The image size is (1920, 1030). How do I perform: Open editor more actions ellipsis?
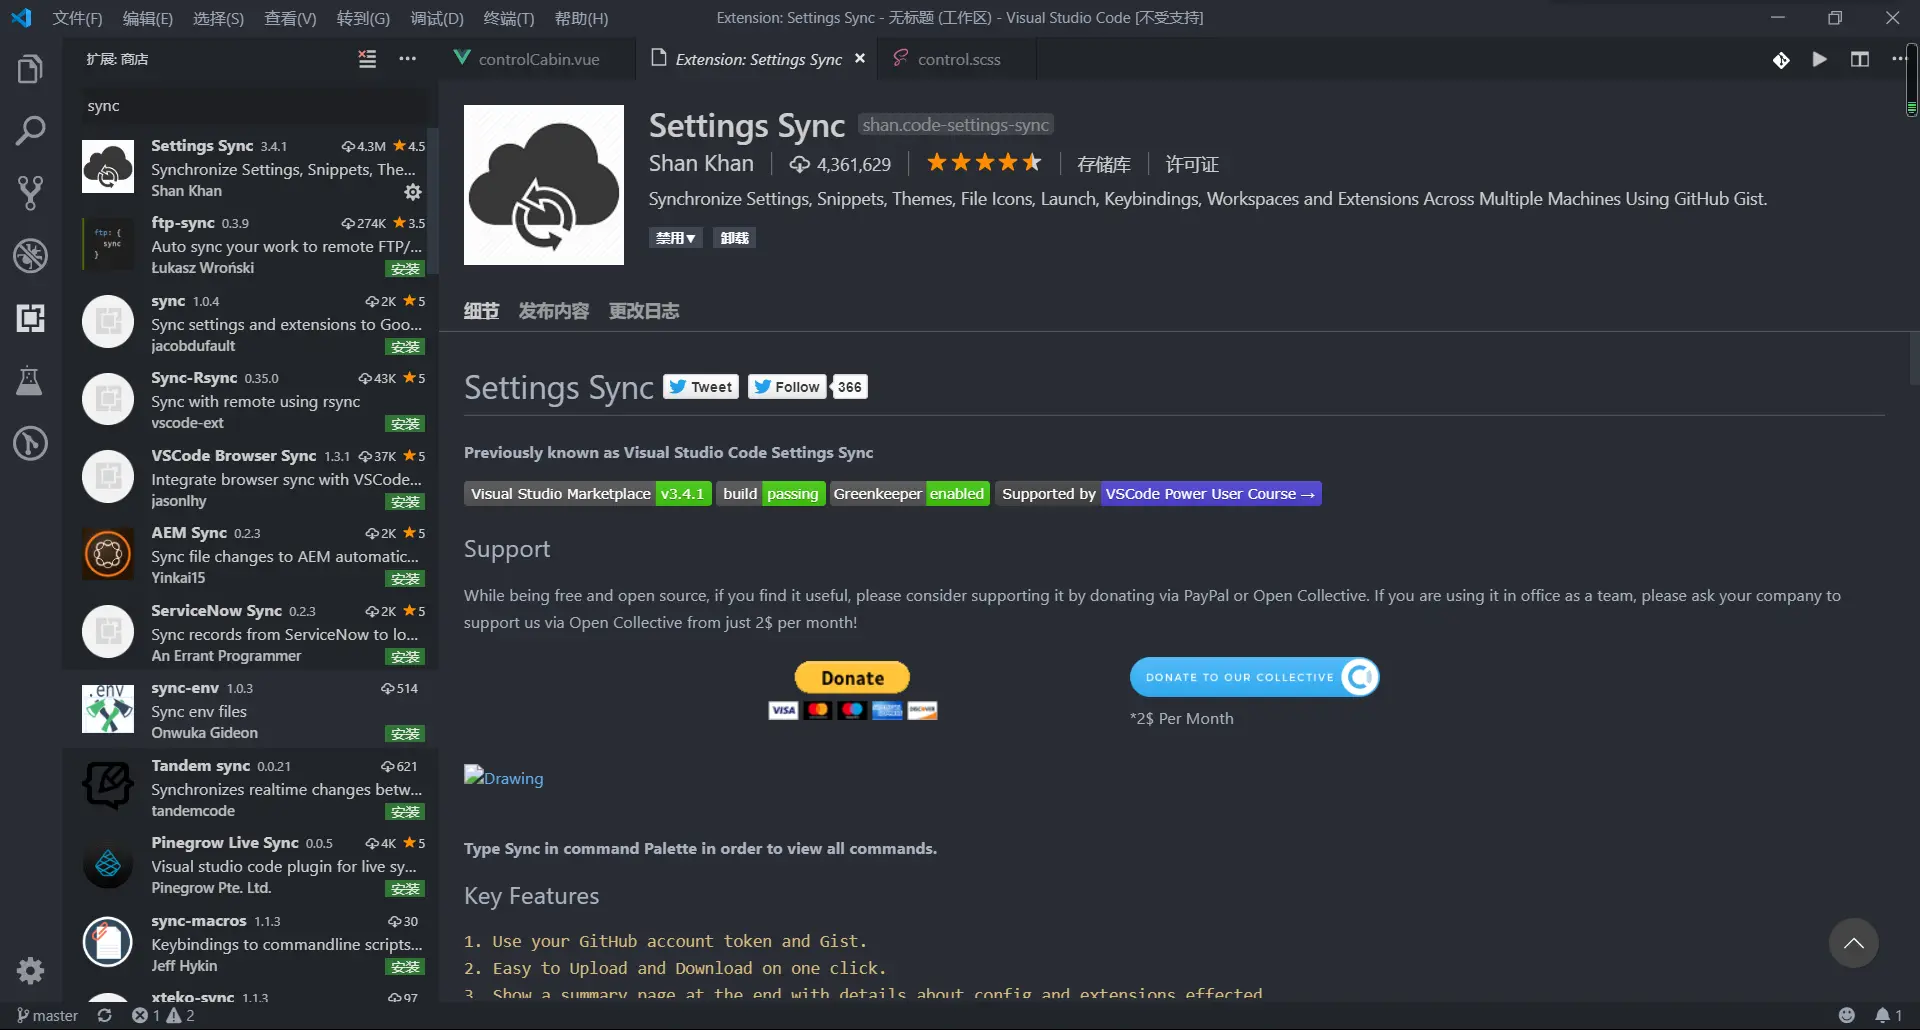click(x=1899, y=60)
